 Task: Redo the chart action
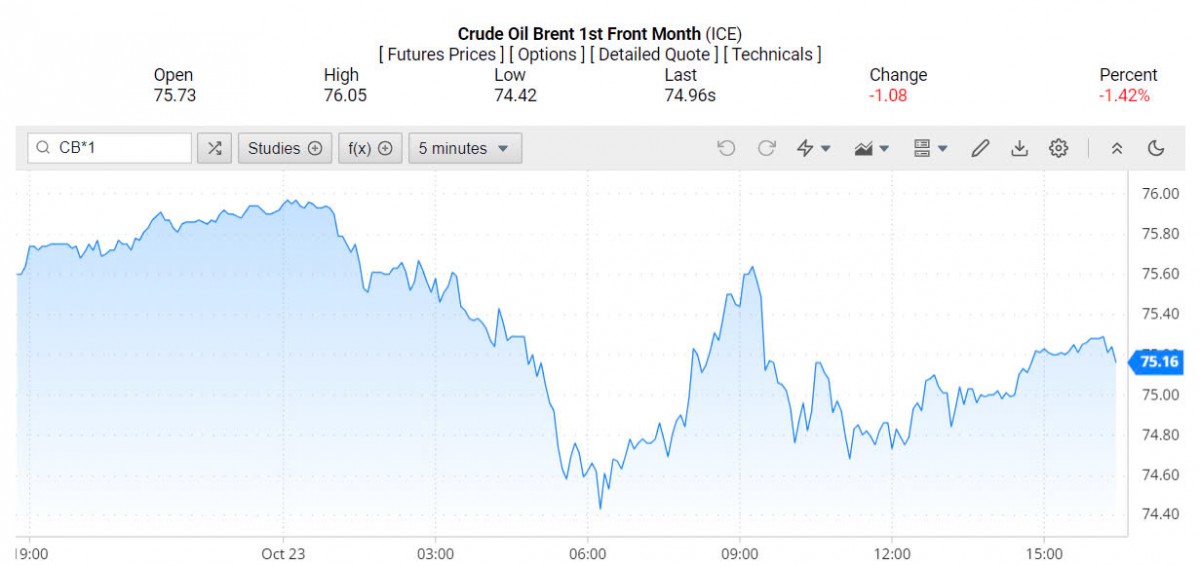766,148
